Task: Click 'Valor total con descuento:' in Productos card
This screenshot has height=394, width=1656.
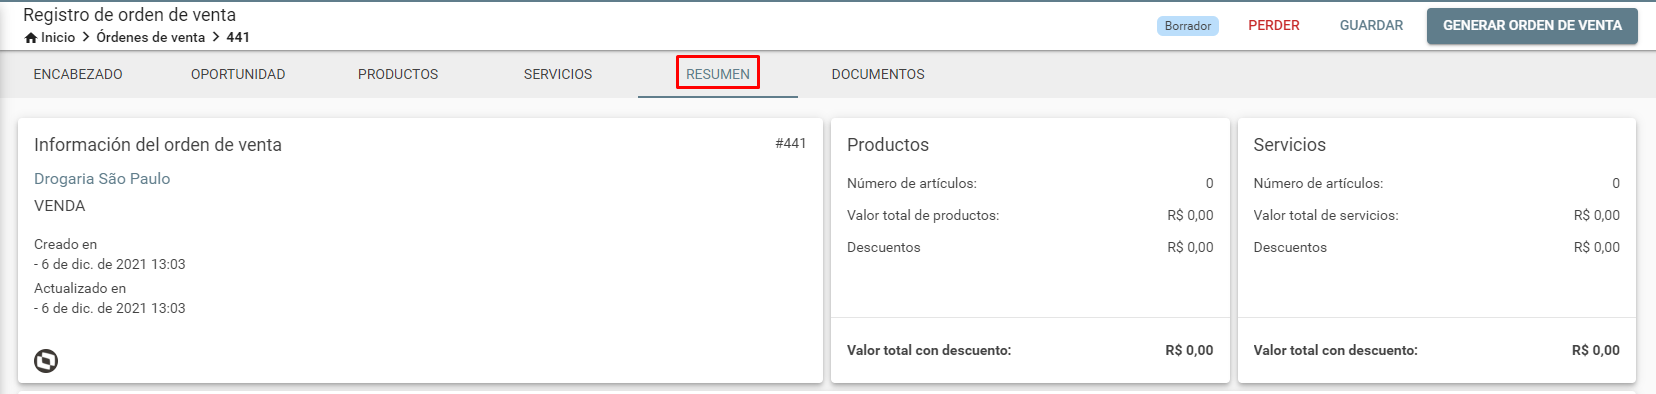Action: coord(929,350)
